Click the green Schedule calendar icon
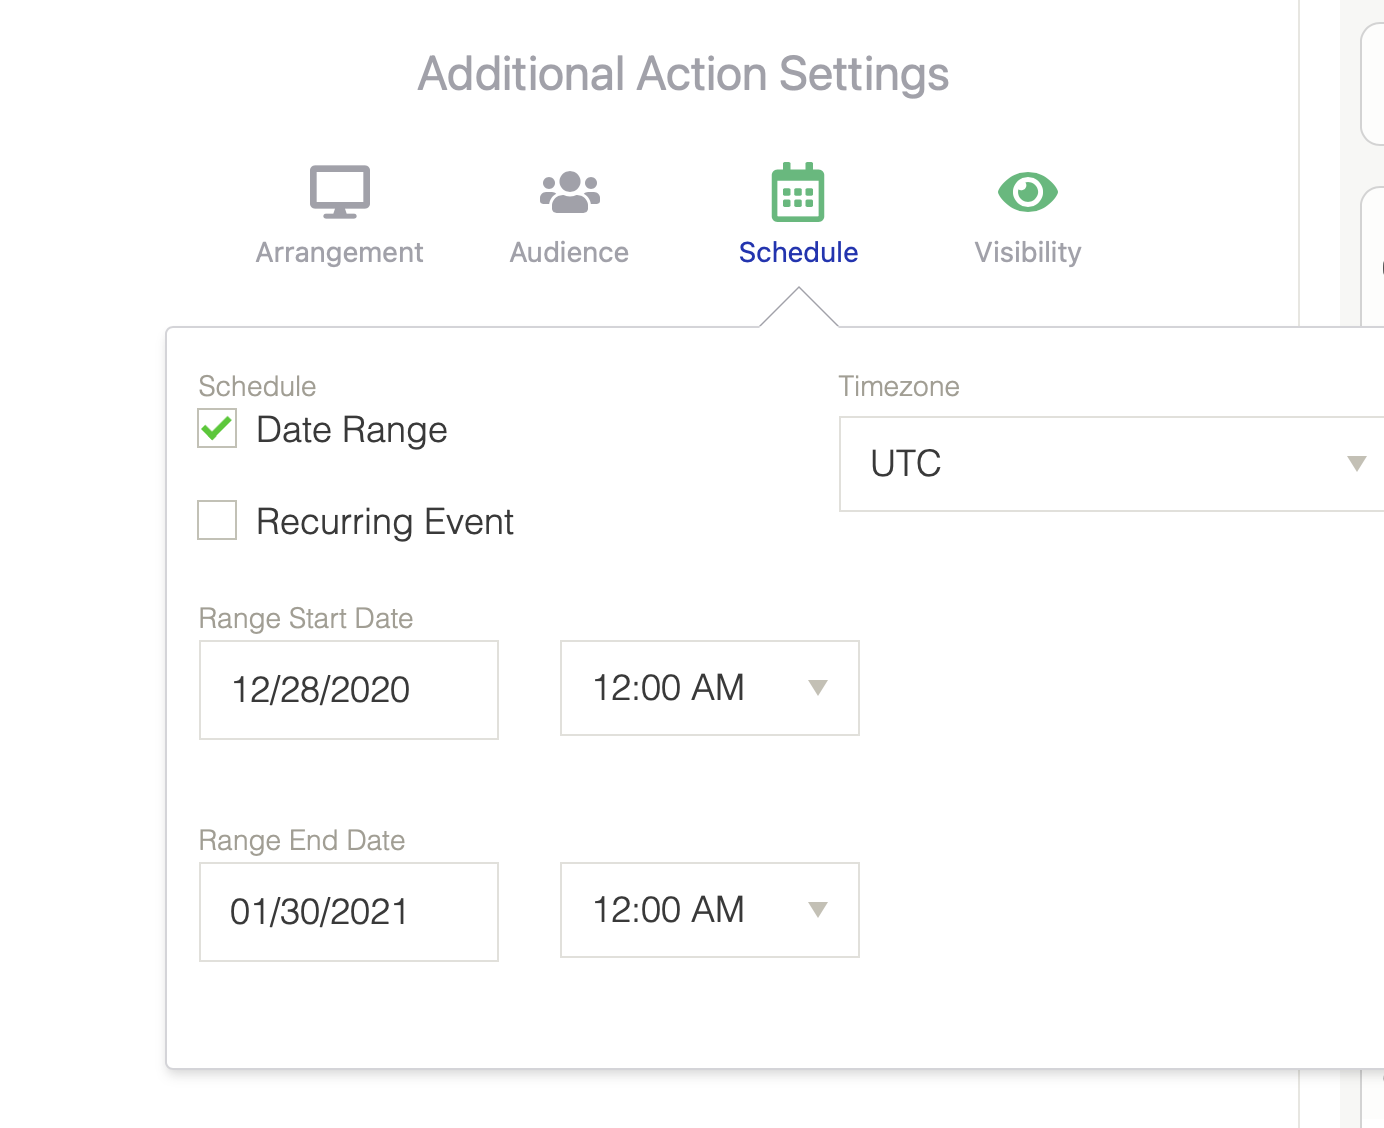Viewport: 1384px width, 1128px height. (798, 192)
